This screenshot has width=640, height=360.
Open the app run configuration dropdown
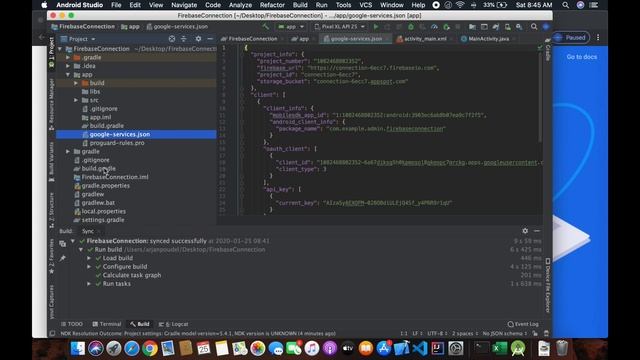(x=291, y=27)
